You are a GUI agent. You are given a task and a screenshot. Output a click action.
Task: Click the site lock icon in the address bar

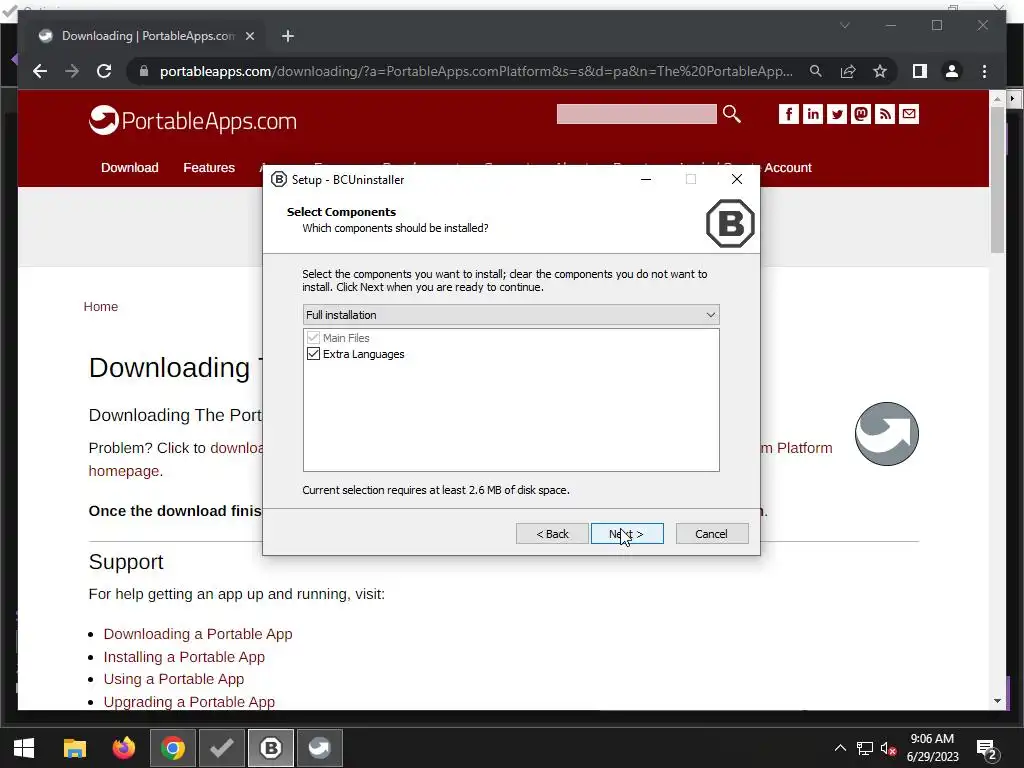pyautogui.click(x=144, y=71)
